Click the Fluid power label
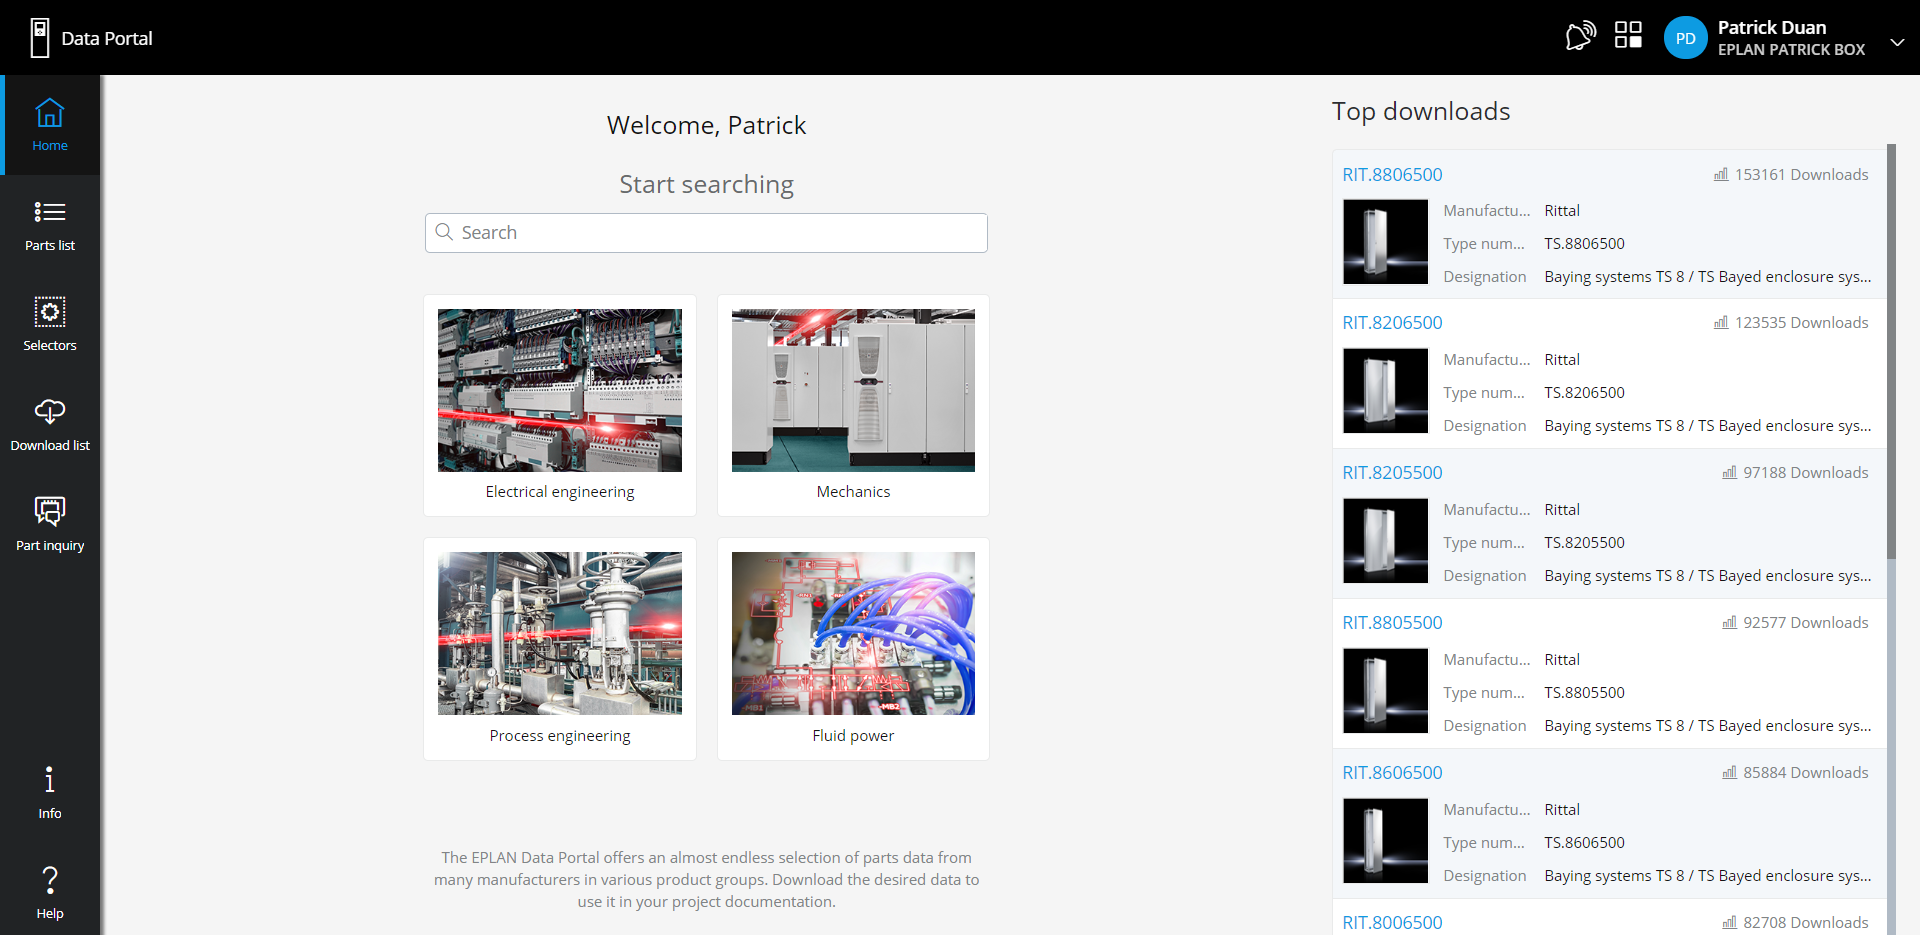The height and width of the screenshot is (935, 1920). coord(853,736)
